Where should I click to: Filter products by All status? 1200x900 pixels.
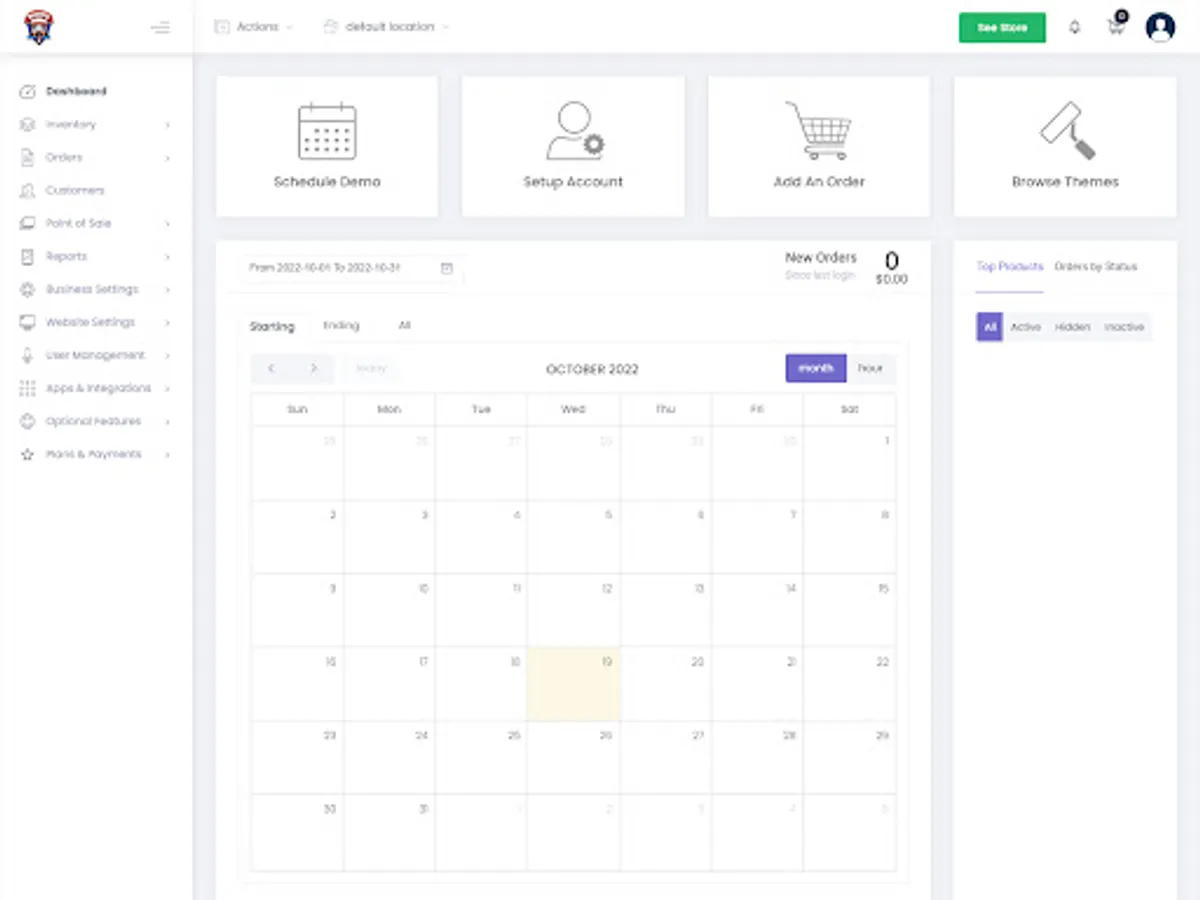989,327
